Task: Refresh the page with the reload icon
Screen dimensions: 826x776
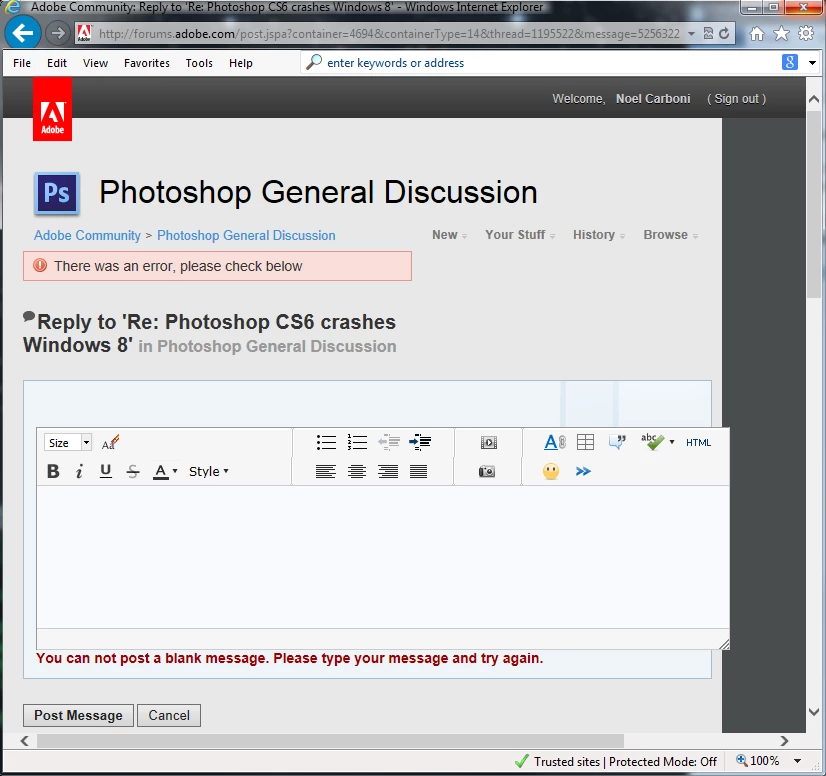Action: (x=724, y=34)
